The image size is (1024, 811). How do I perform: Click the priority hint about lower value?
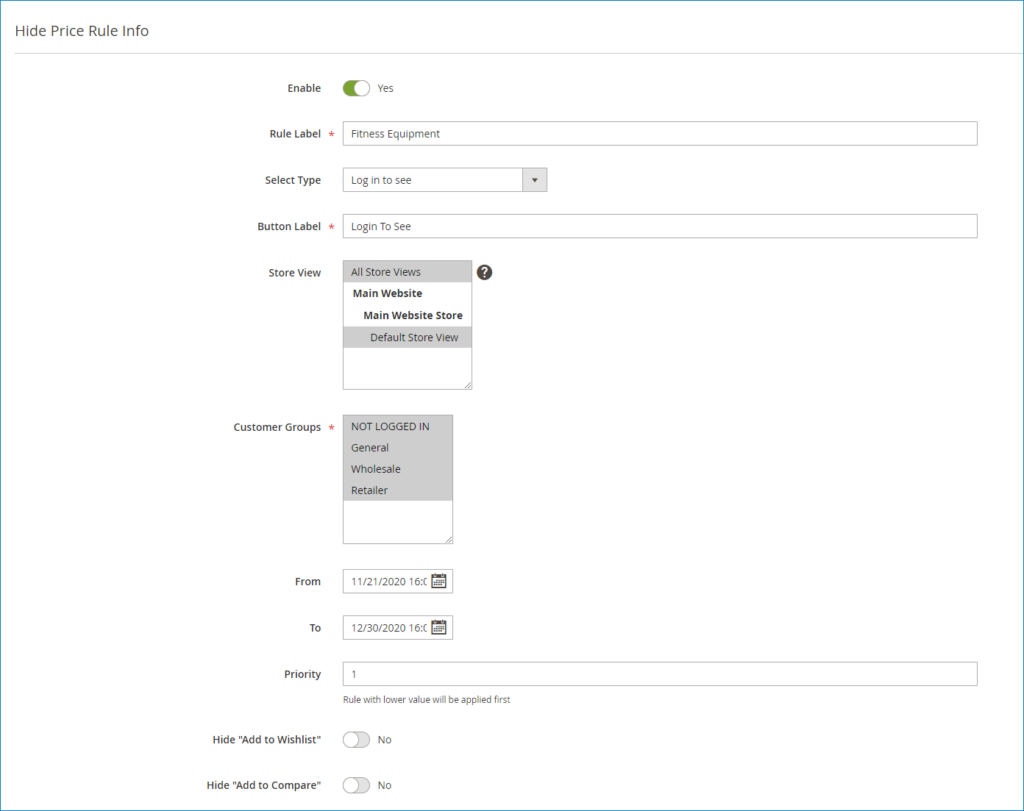pos(426,699)
